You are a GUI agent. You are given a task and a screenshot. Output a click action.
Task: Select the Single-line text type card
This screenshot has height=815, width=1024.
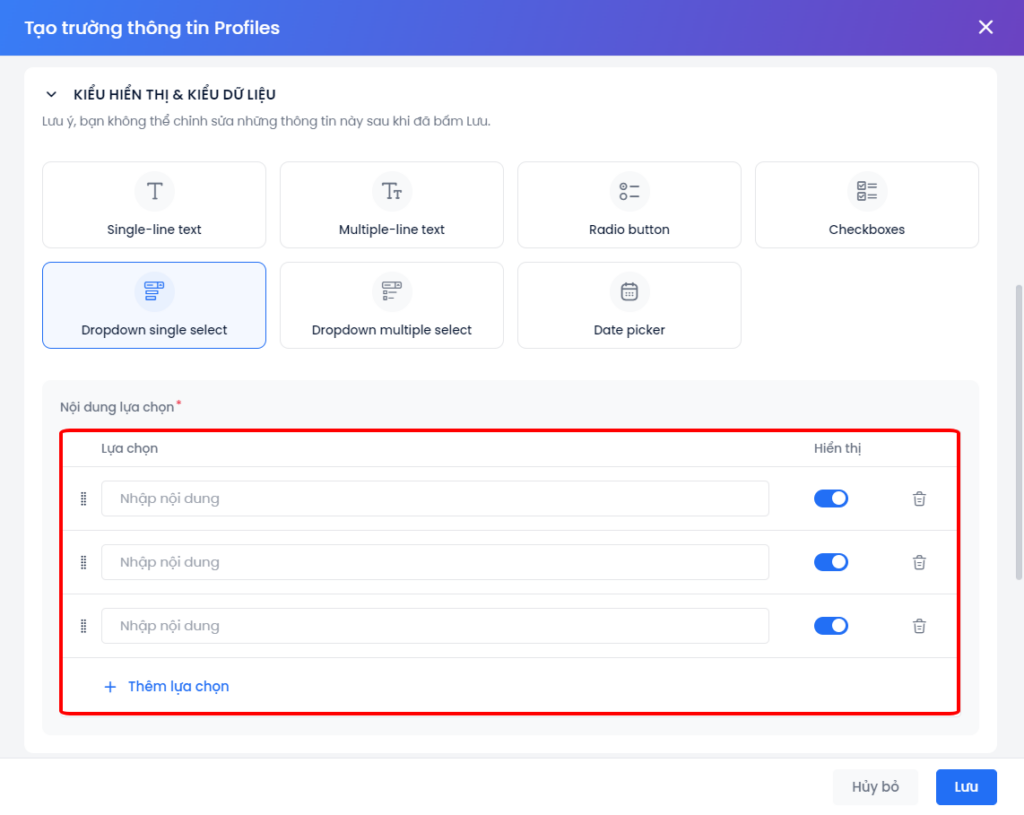[x=154, y=205]
